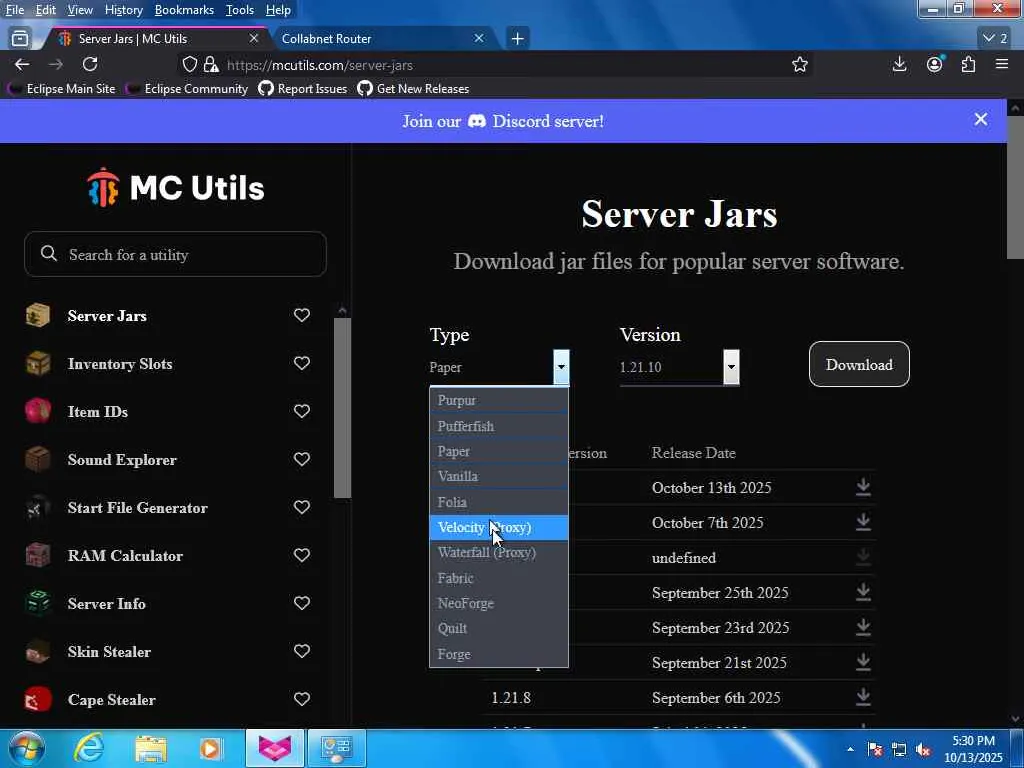Viewport: 1024px width, 768px height.
Task: Go back to the previous page
Action: (22, 64)
